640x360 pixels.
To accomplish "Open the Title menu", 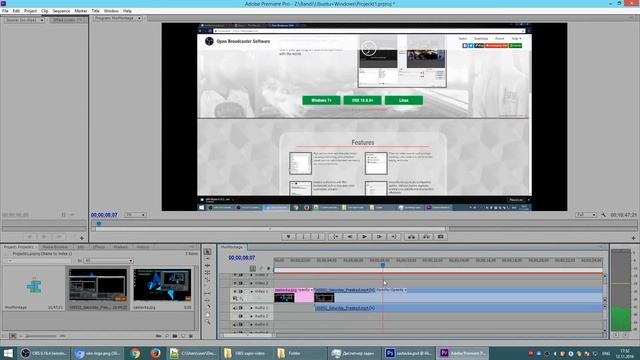I will [x=95, y=11].
